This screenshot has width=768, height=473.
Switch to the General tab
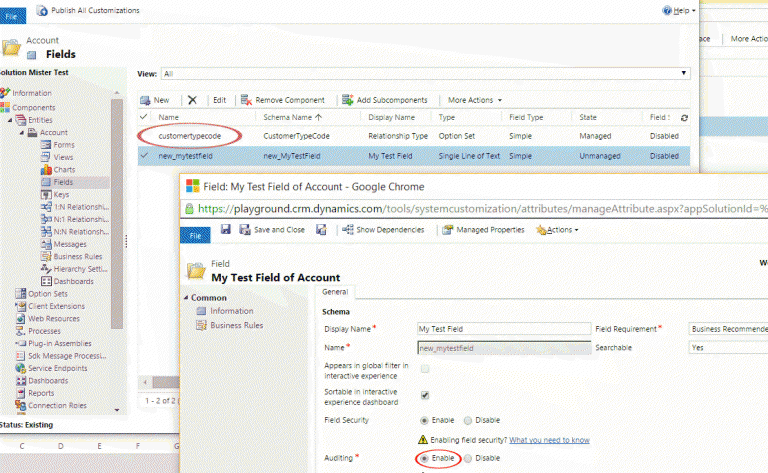coord(335,292)
